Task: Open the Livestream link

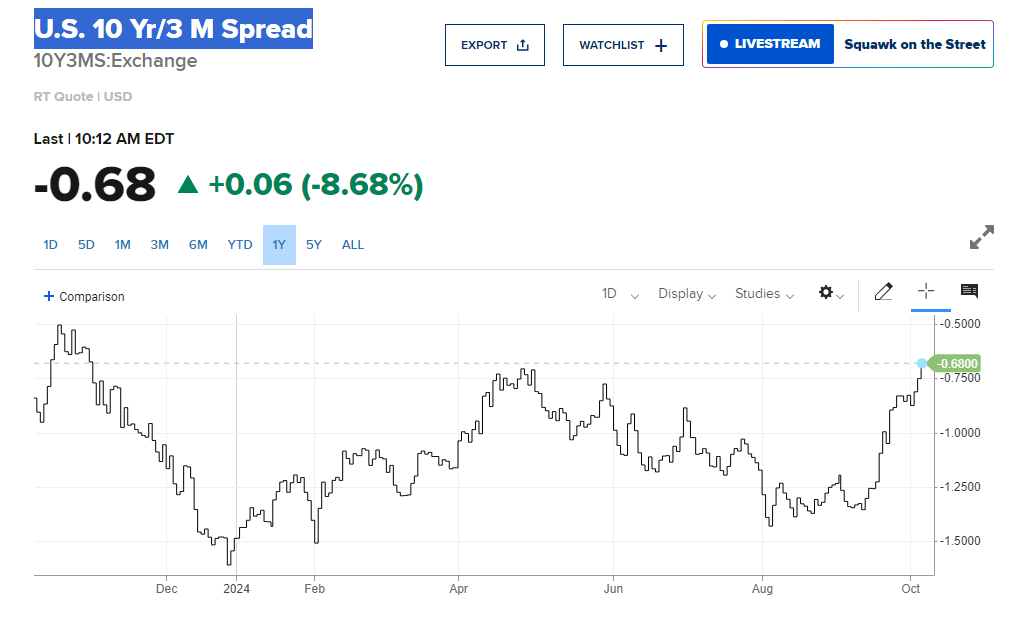Action: [x=770, y=44]
